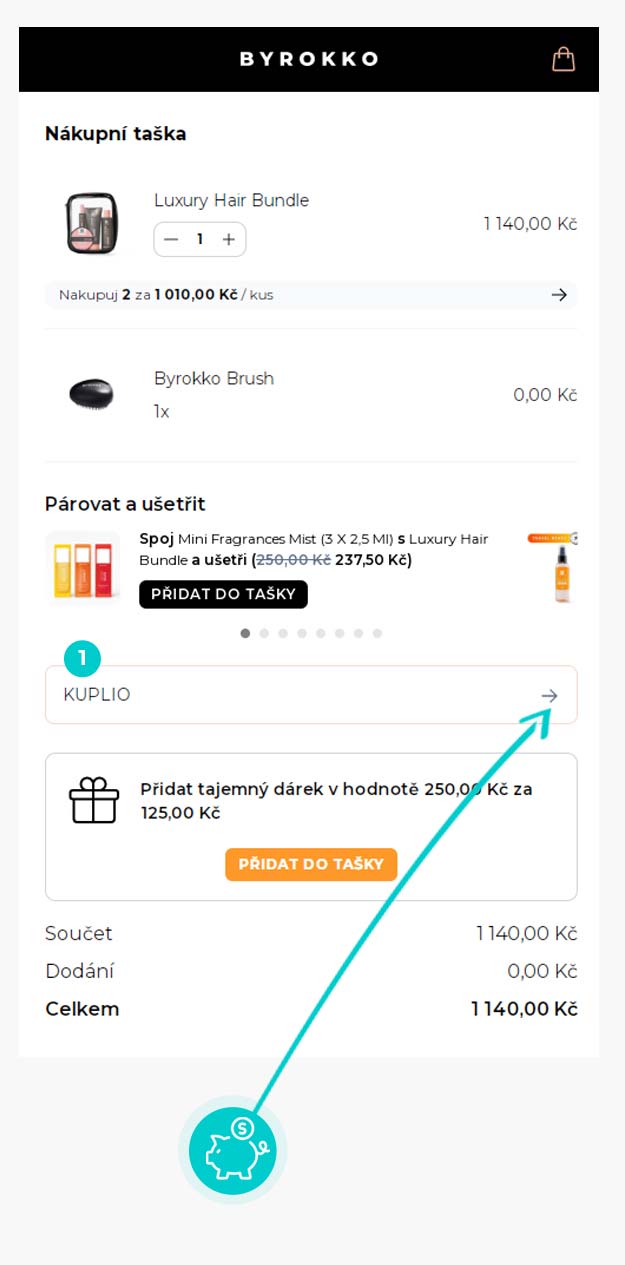Click the gift box icon
This screenshot has height=1265, width=625.
click(93, 801)
